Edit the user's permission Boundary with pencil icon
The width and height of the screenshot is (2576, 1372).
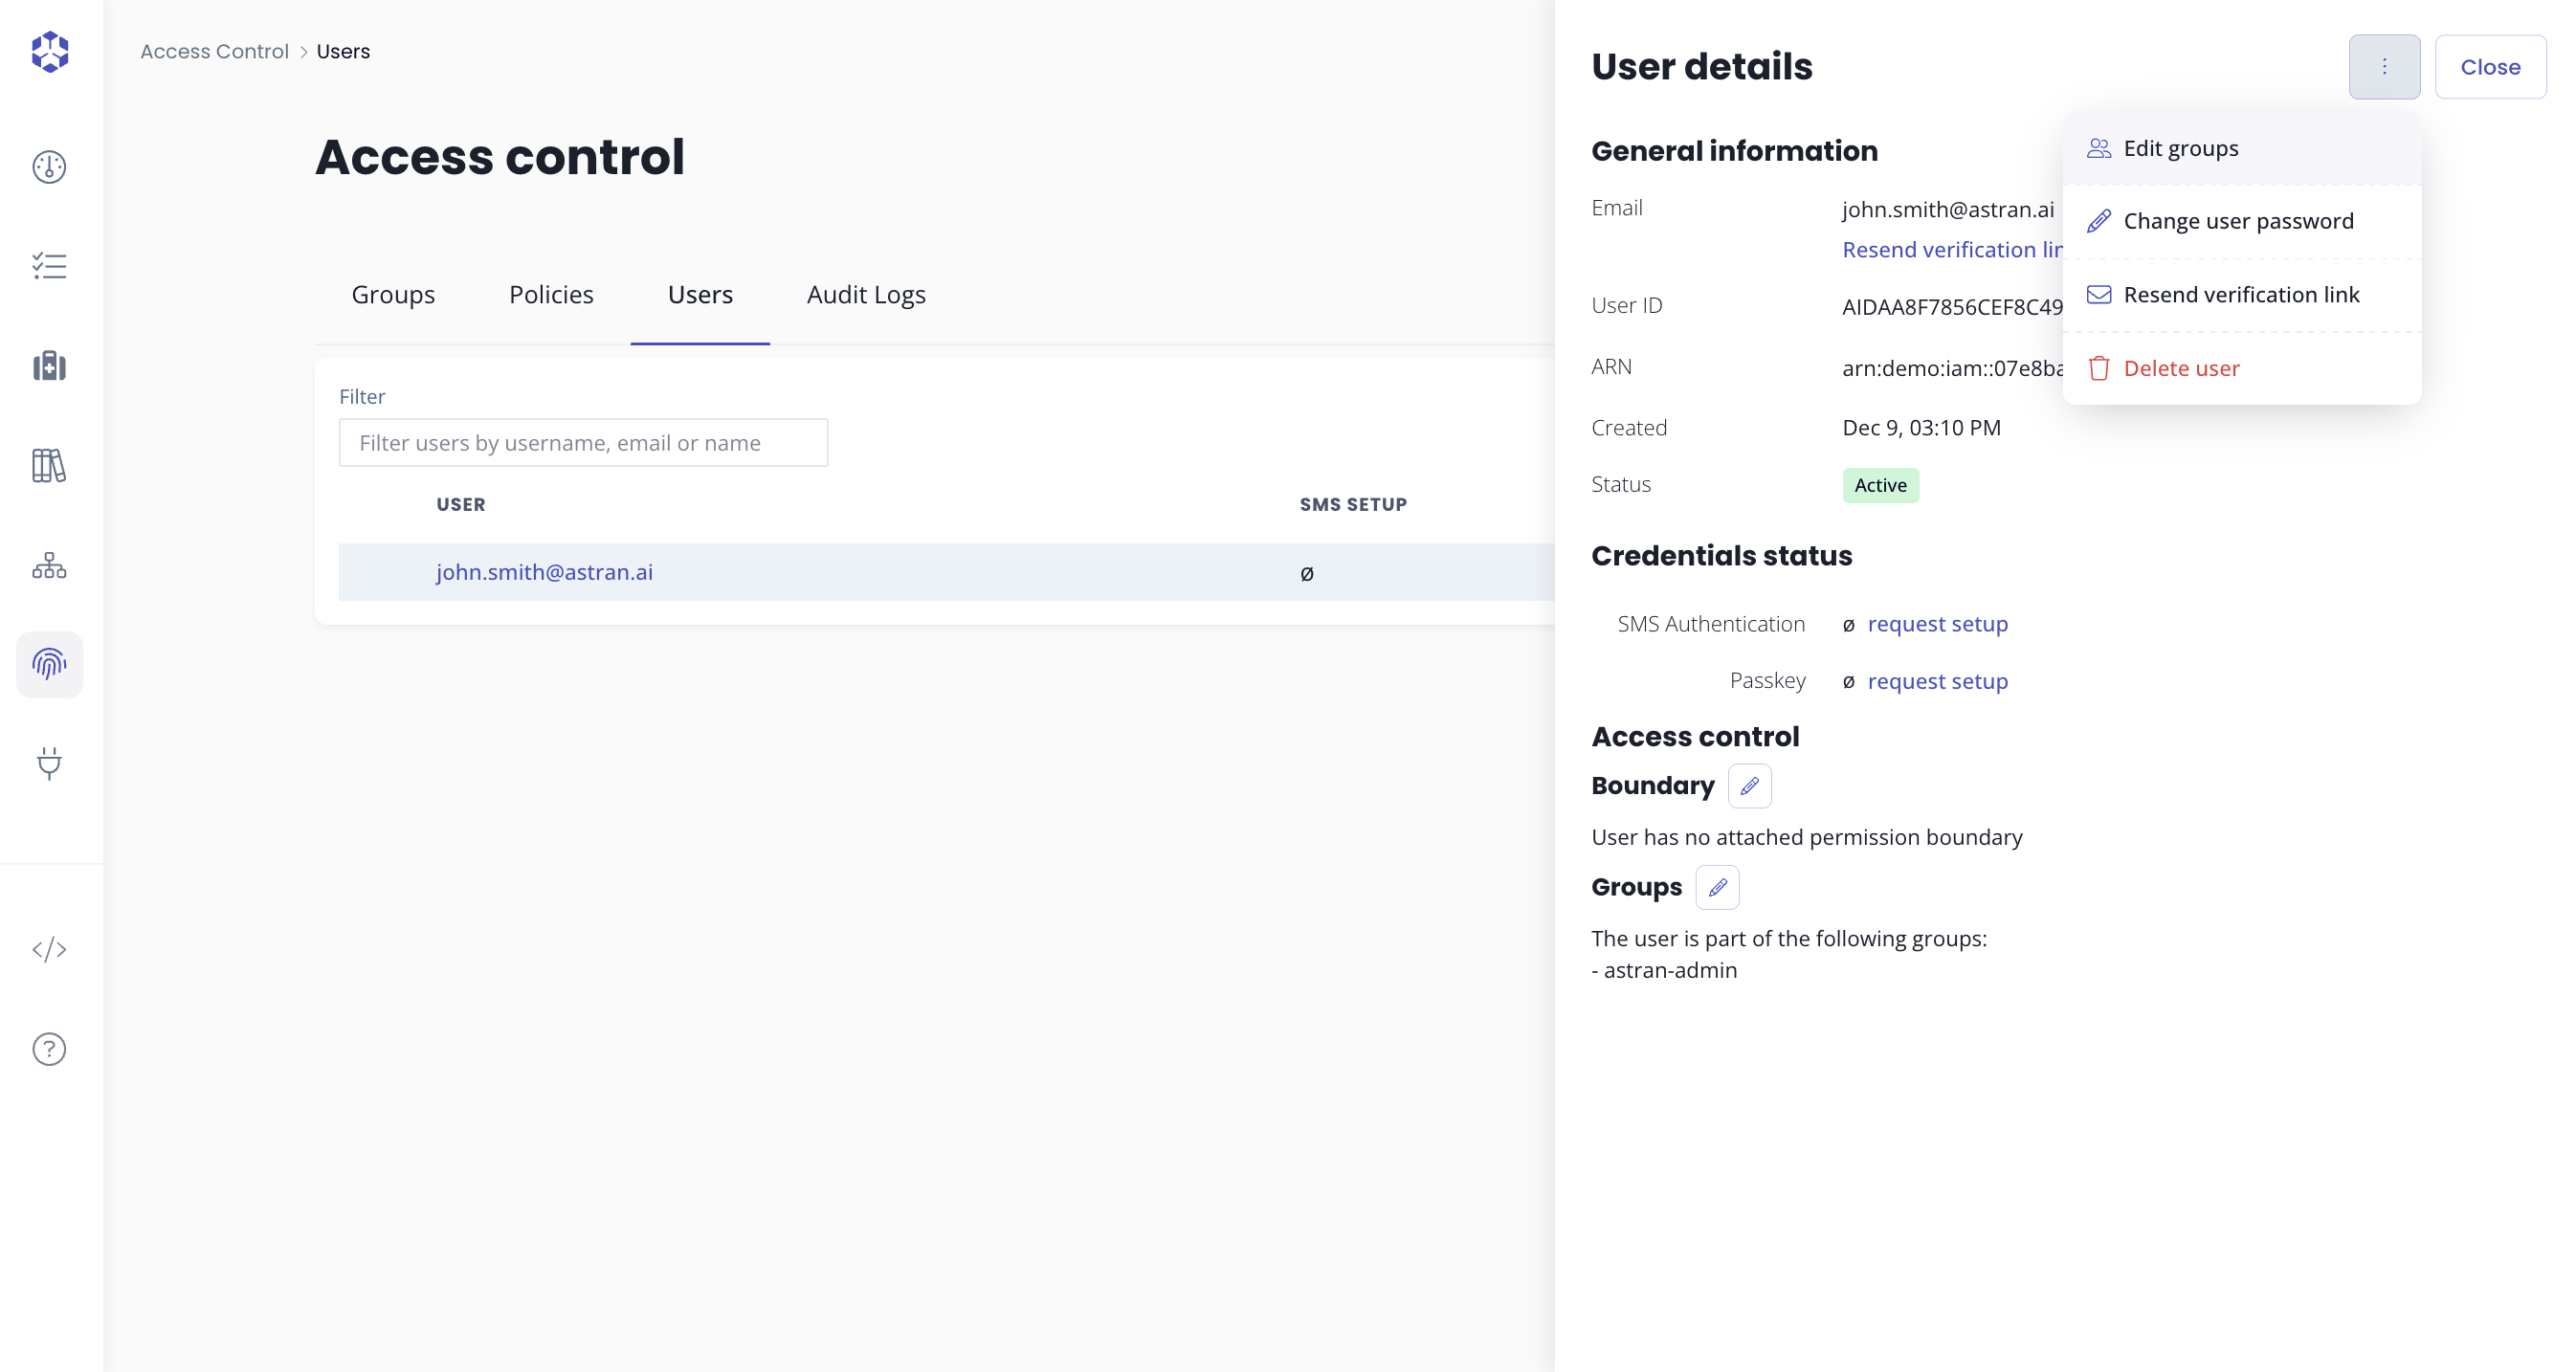click(1749, 786)
